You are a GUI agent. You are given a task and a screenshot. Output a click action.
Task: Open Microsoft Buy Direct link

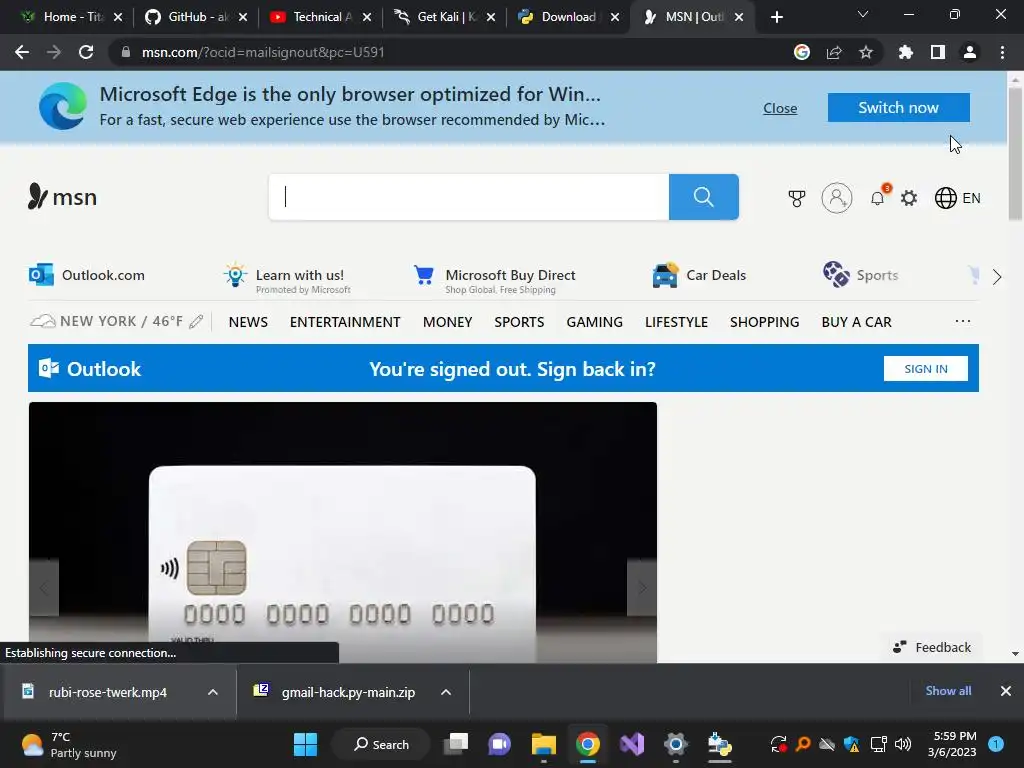coord(494,279)
